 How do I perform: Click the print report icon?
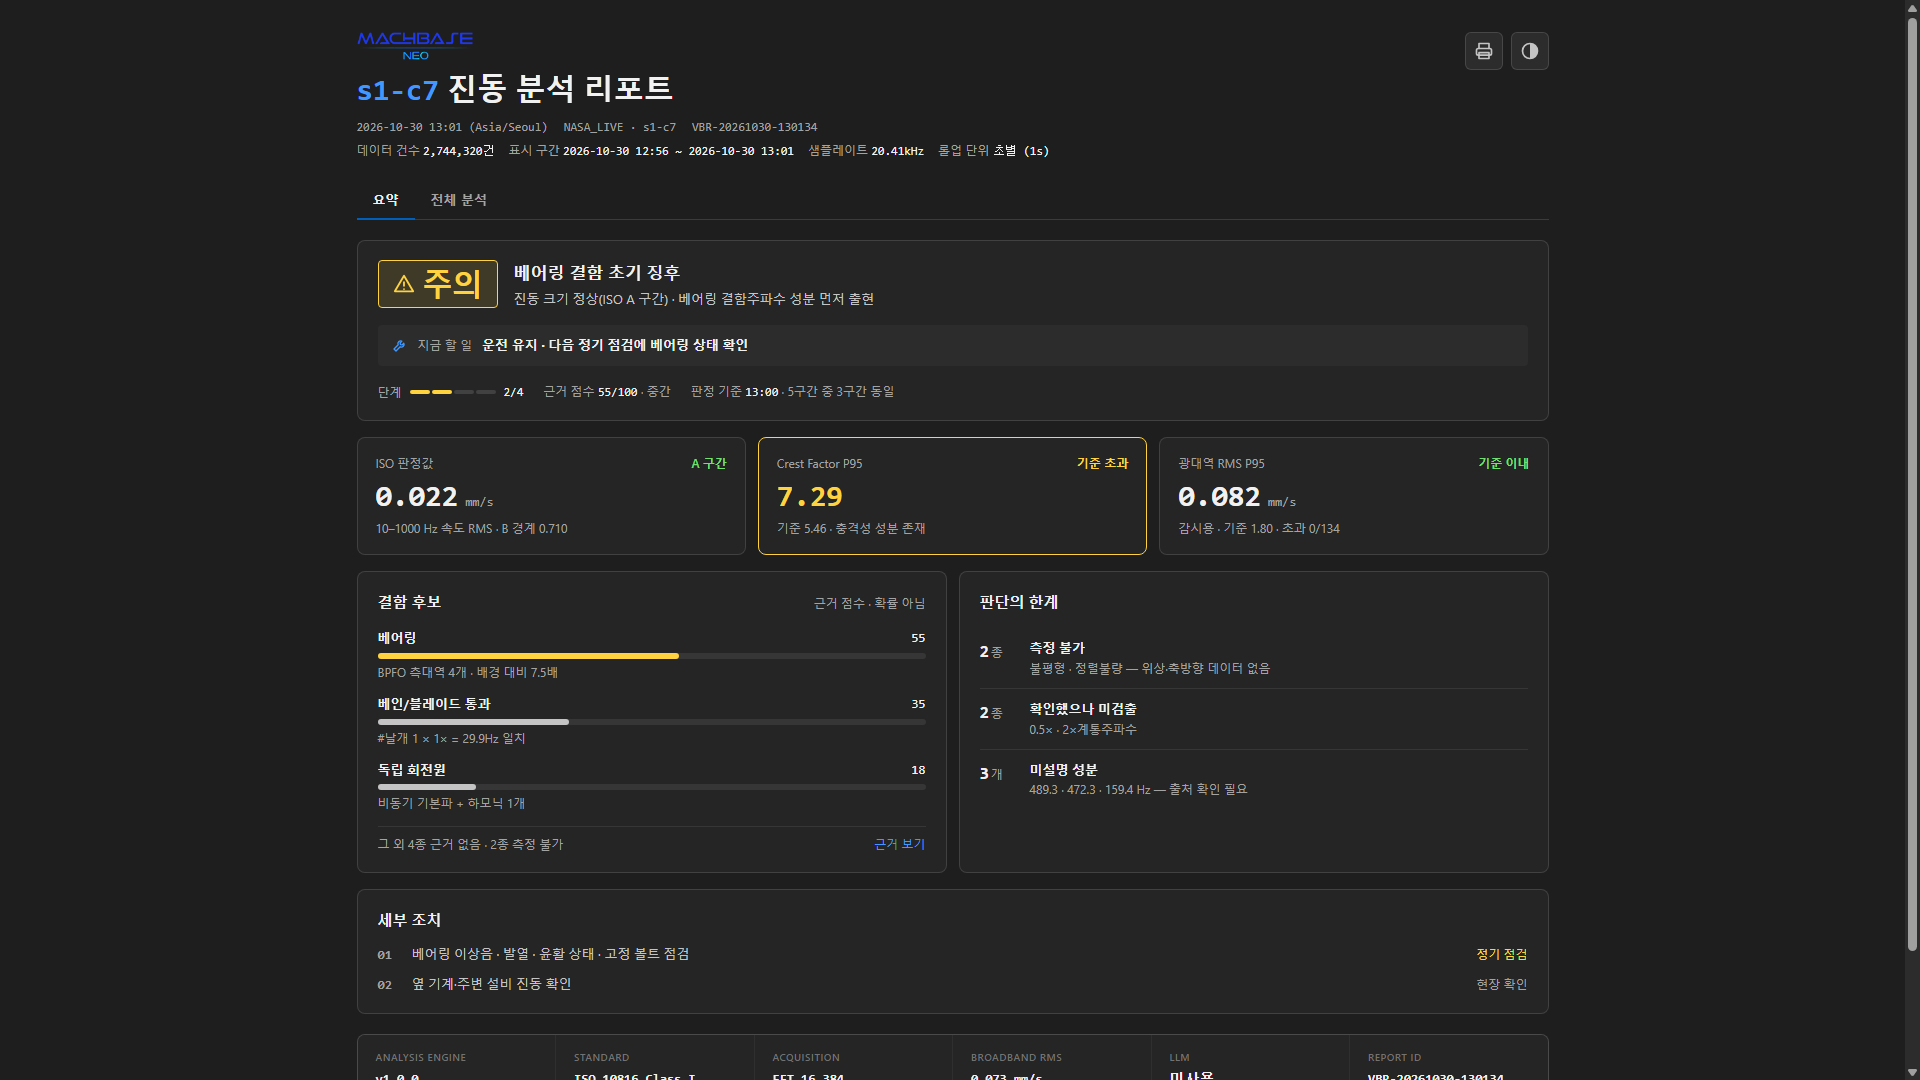1483,51
